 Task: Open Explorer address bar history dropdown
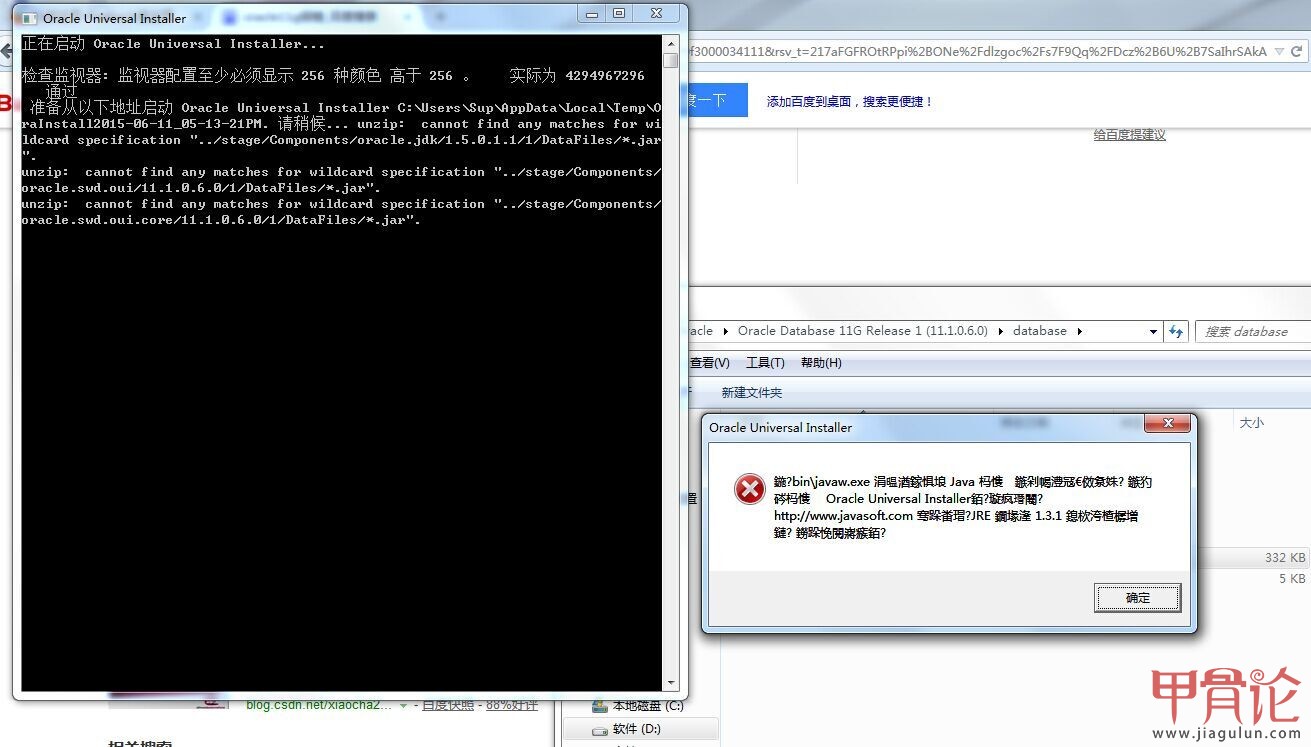1153,331
